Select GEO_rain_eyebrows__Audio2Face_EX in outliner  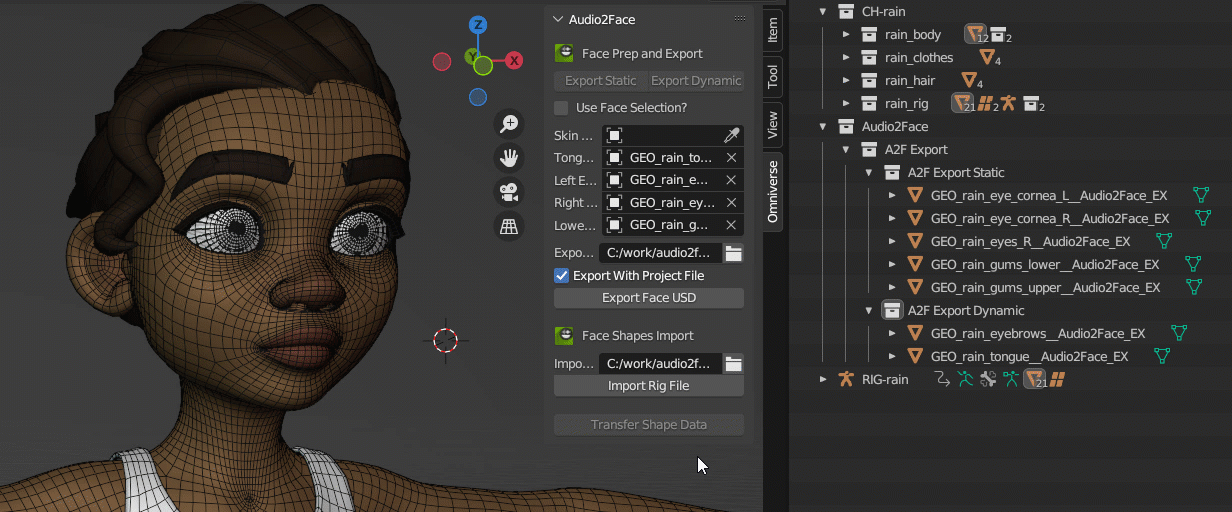click(x=1038, y=333)
